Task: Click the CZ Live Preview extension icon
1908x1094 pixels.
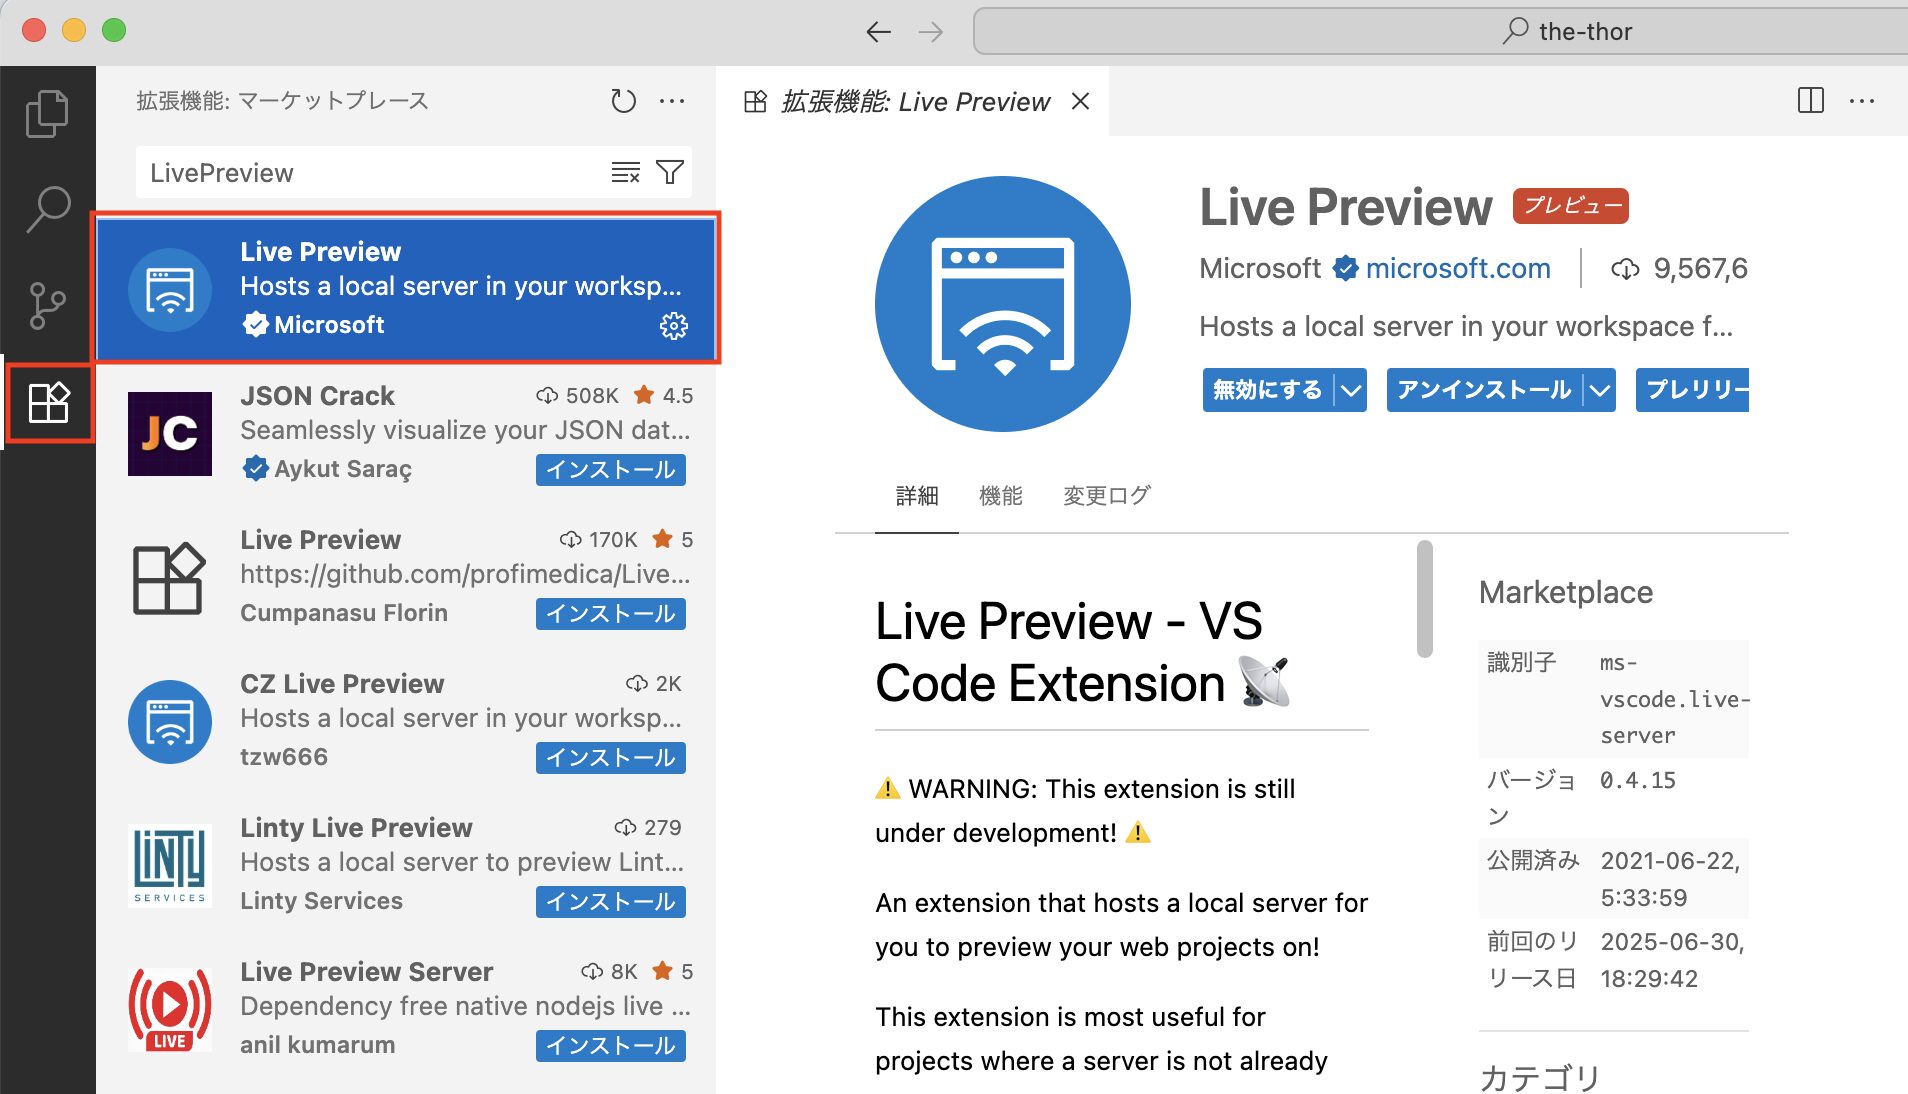Action: [170, 722]
